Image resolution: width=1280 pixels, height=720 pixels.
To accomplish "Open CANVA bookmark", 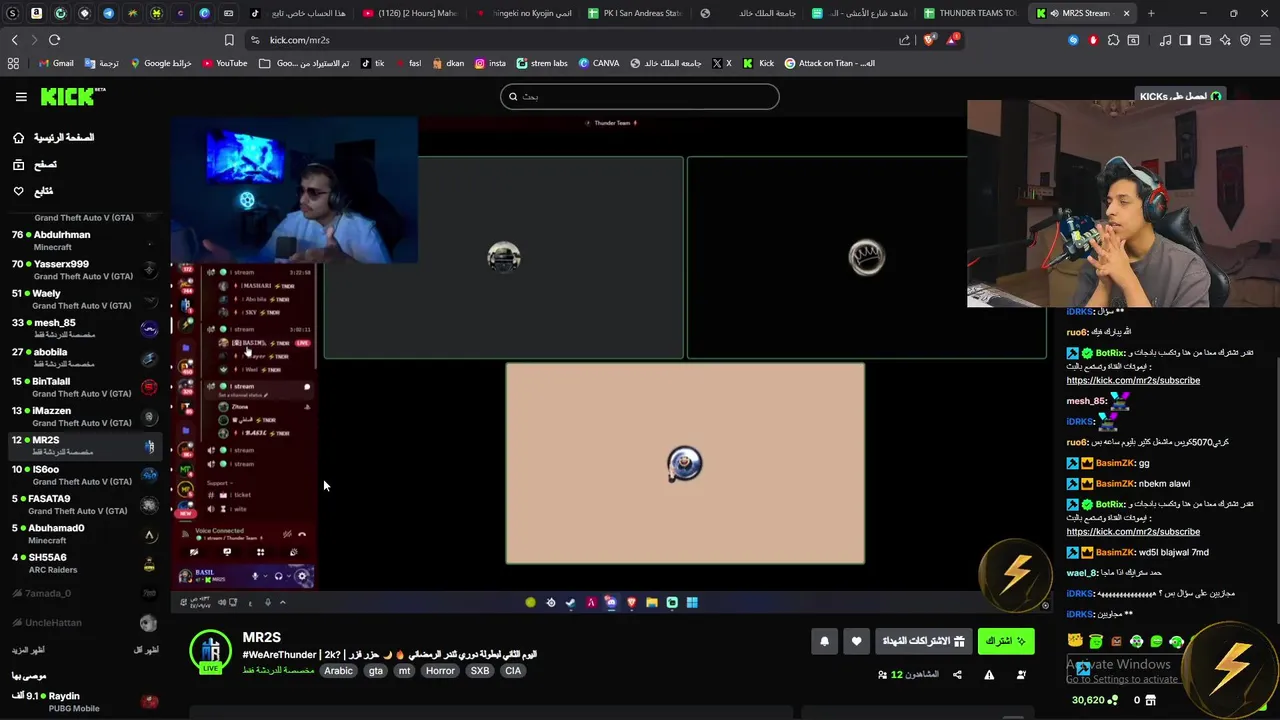I will point(599,63).
